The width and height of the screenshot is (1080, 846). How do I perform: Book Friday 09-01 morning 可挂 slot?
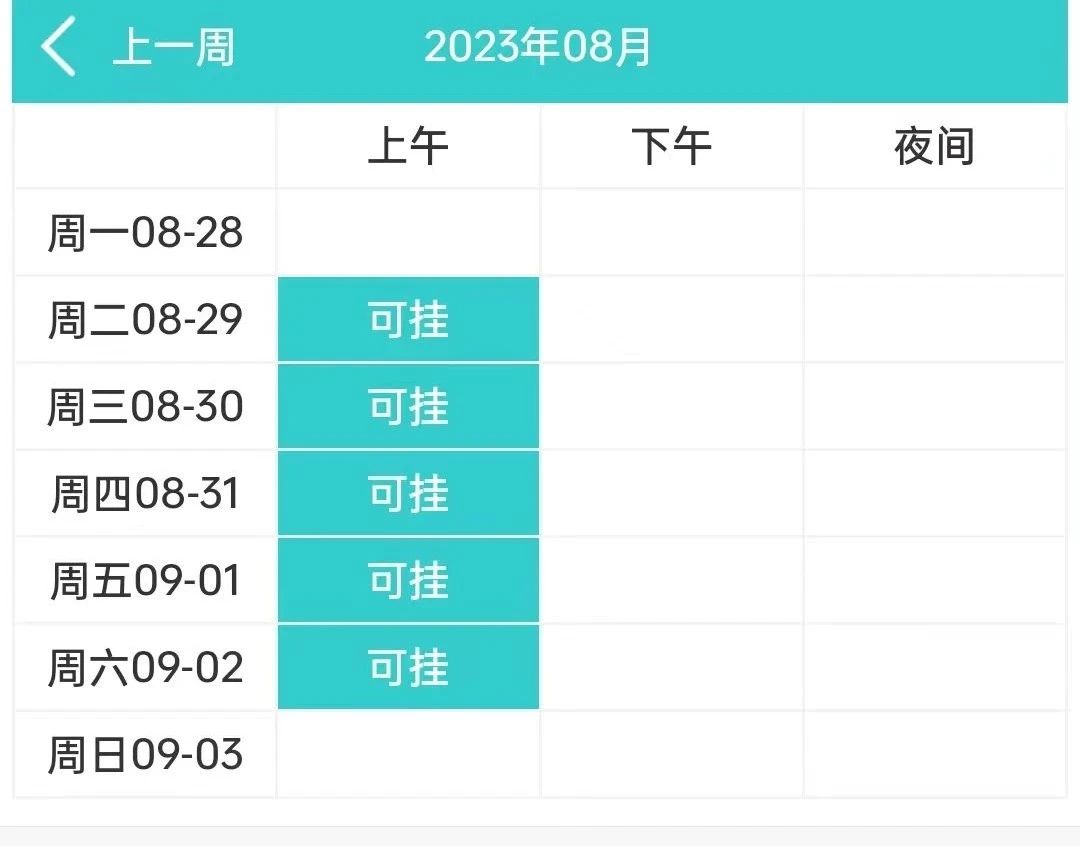tap(408, 580)
